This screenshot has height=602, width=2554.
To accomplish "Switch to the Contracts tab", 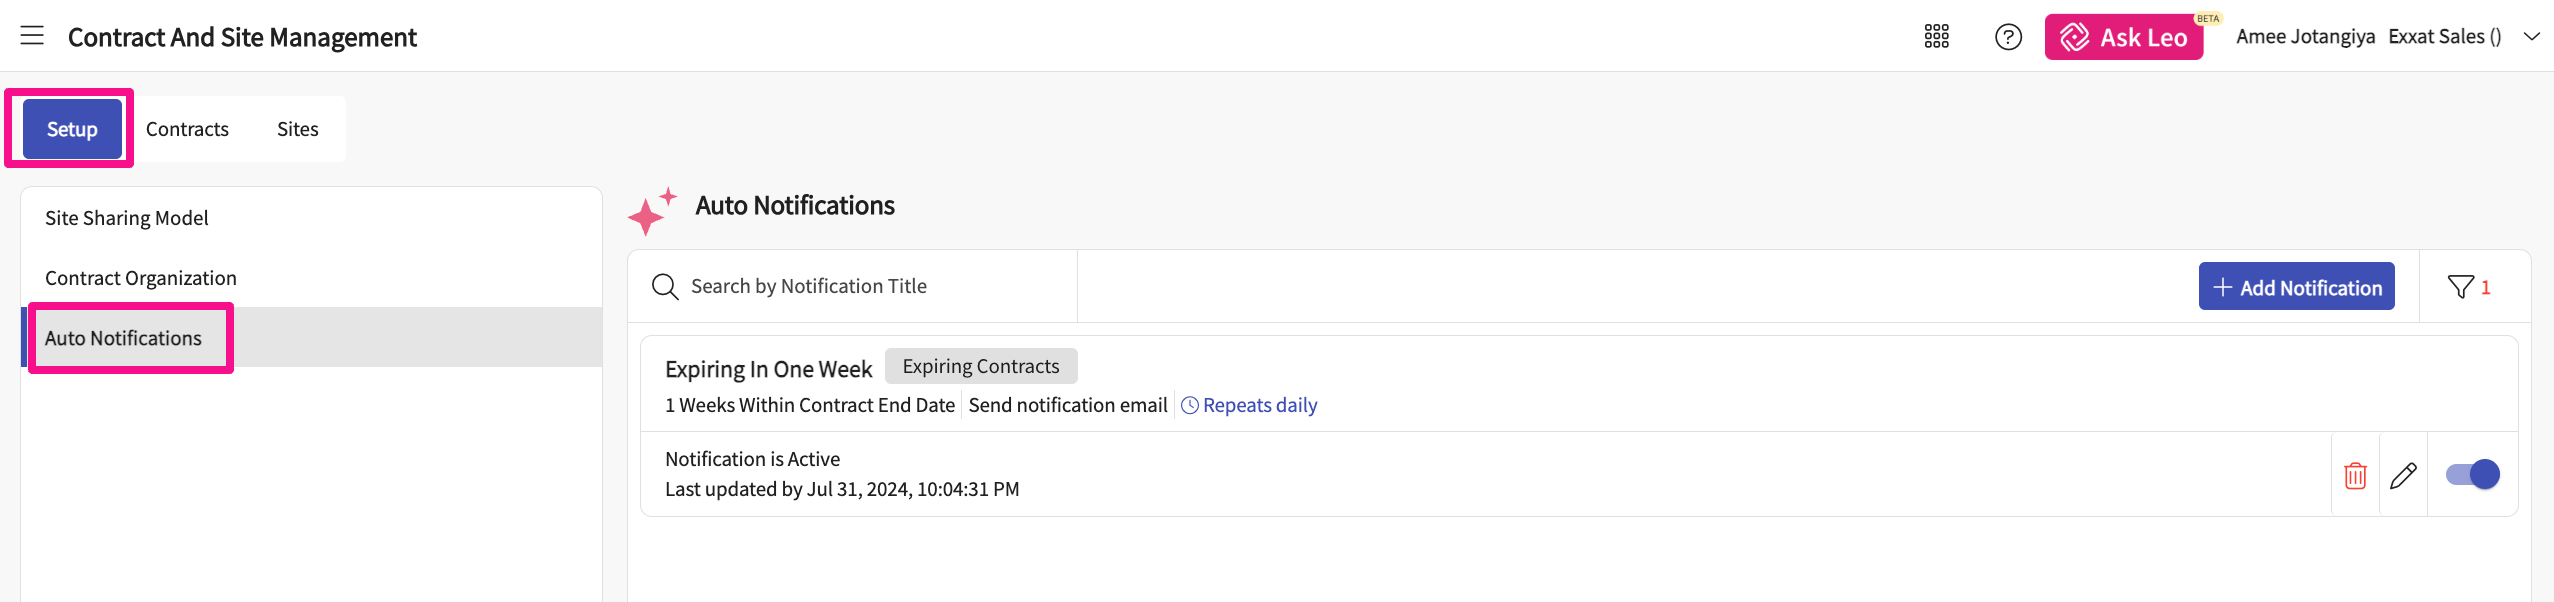I will (187, 129).
